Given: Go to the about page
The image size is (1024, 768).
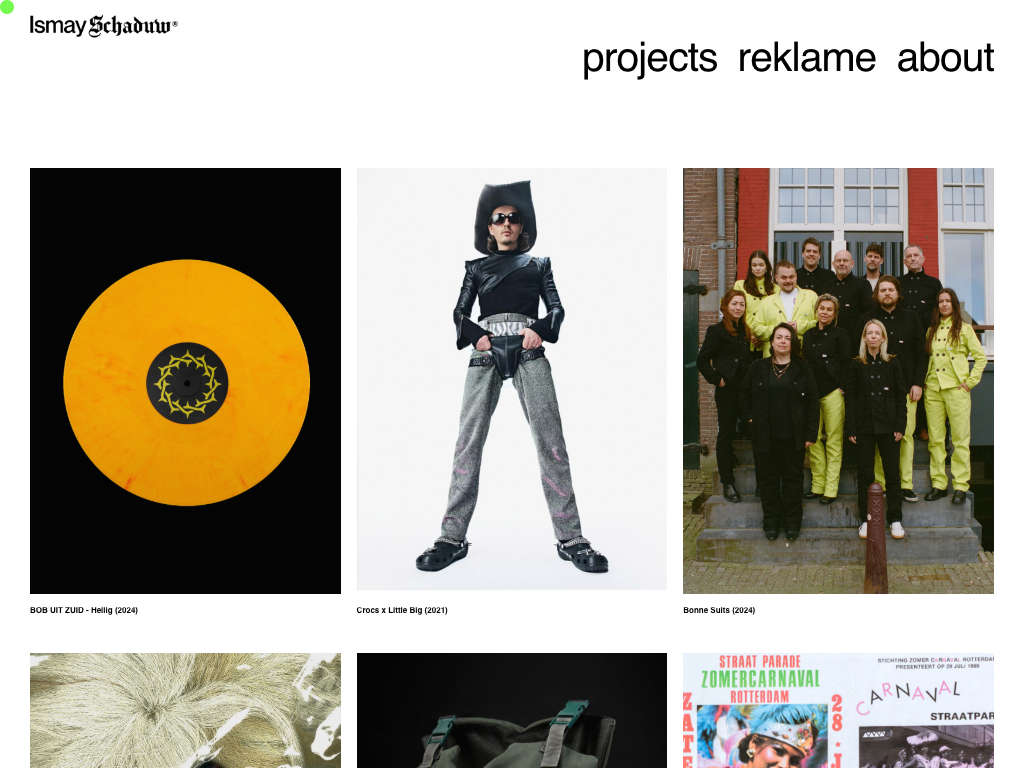Looking at the screenshot, I should point(945,57).
